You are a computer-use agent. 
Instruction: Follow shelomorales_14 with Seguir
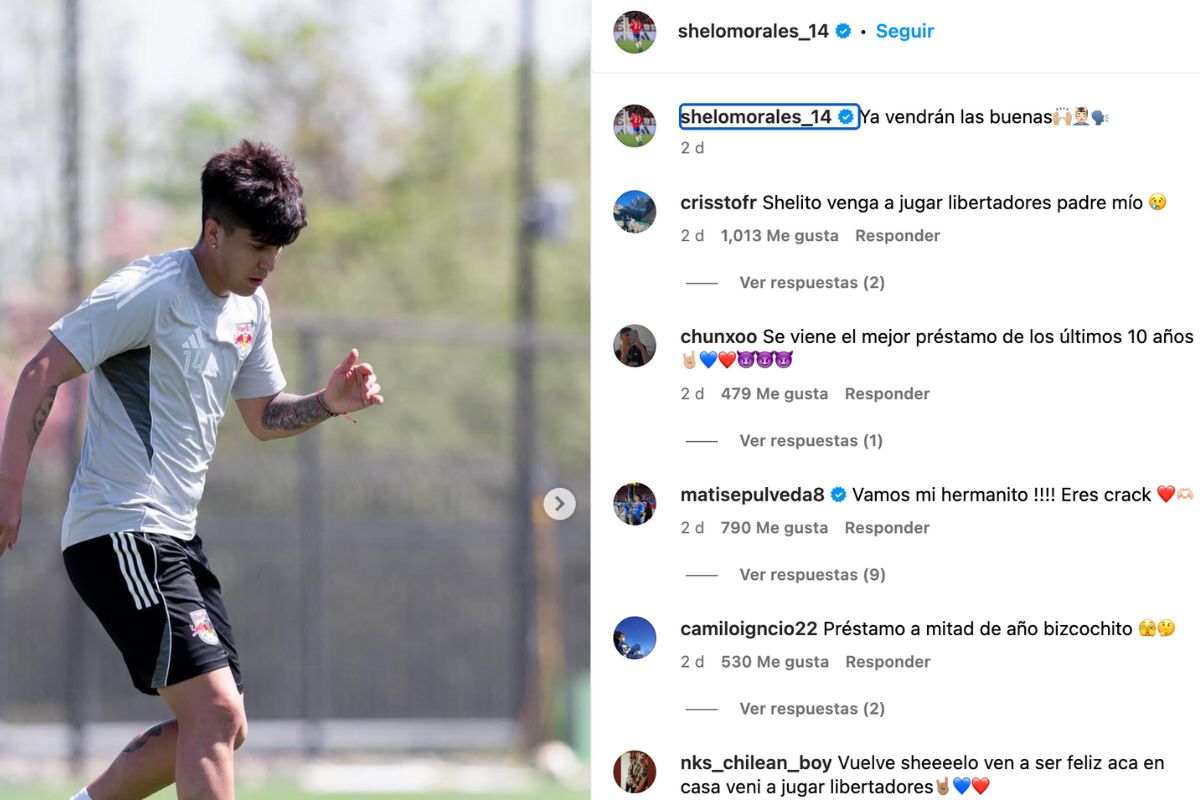click(x=905, y=31)
